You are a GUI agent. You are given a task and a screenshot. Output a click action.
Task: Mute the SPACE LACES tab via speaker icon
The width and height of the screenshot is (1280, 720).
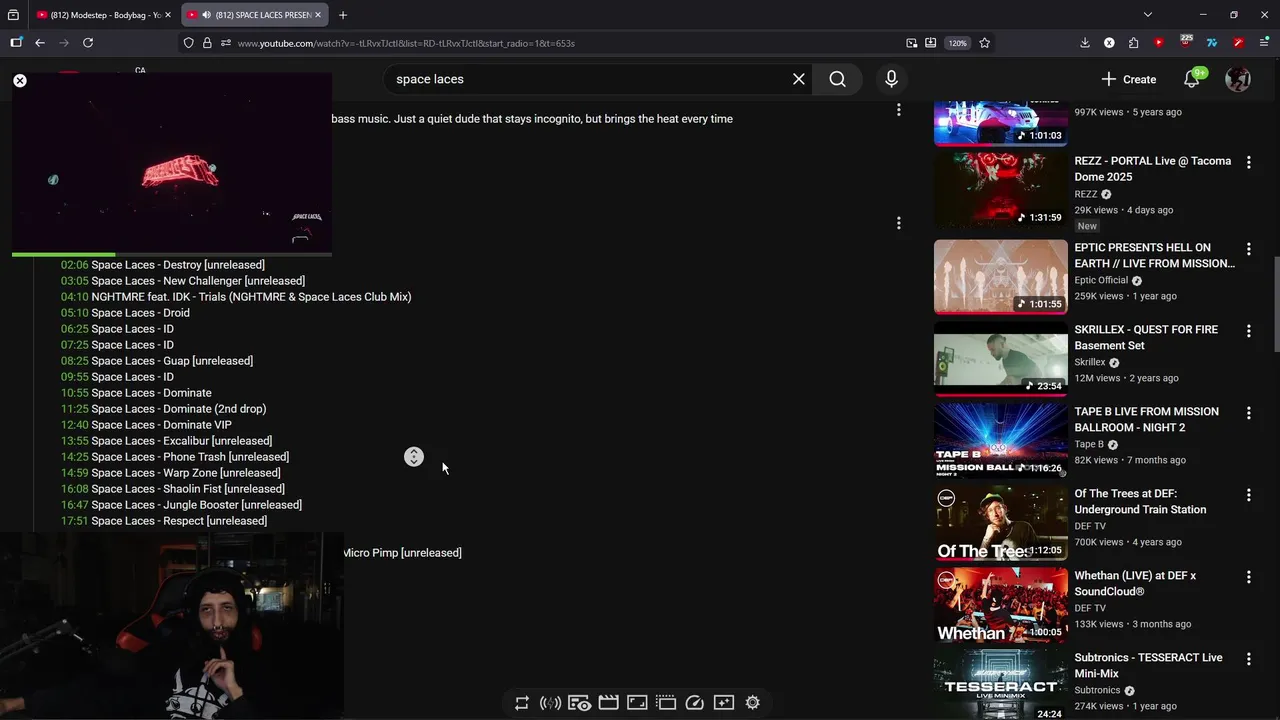click(205, 15)
